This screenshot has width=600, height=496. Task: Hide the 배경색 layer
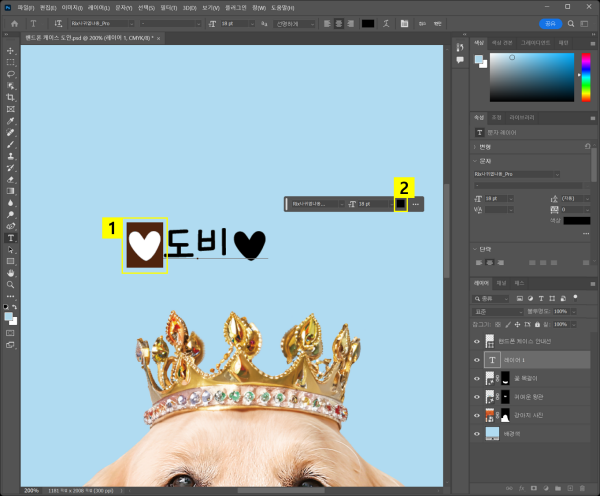476,434
